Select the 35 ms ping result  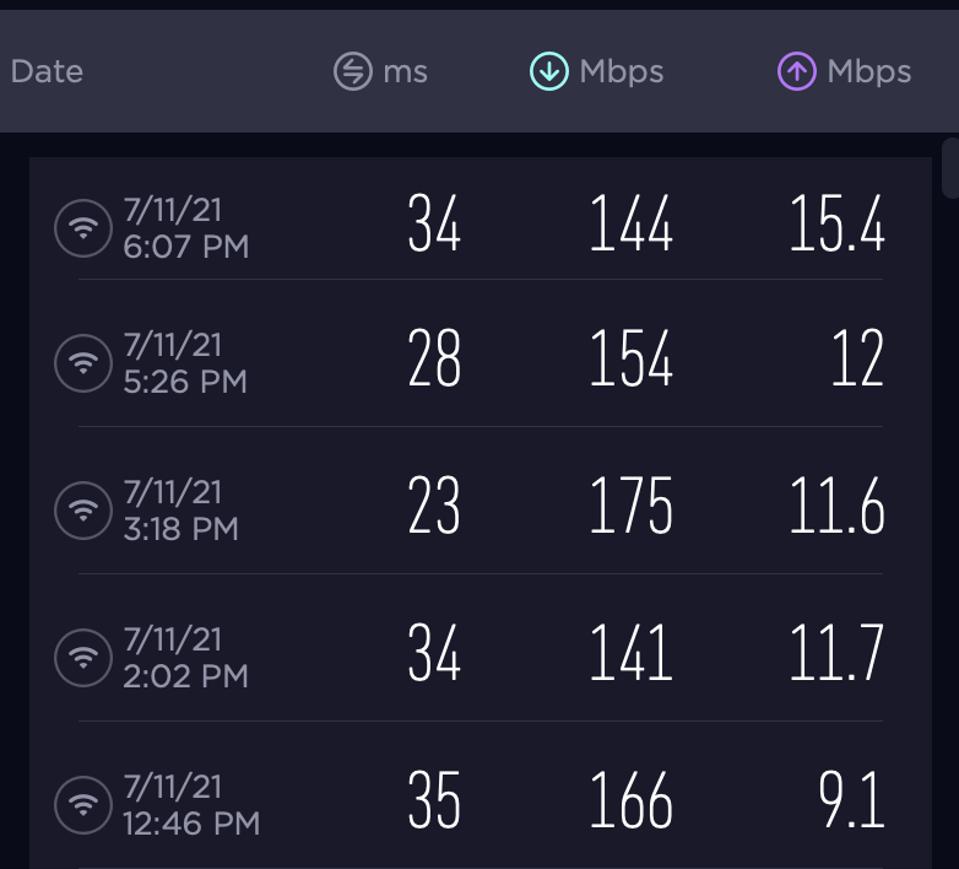pyautogui.click(x=434, y=799)
